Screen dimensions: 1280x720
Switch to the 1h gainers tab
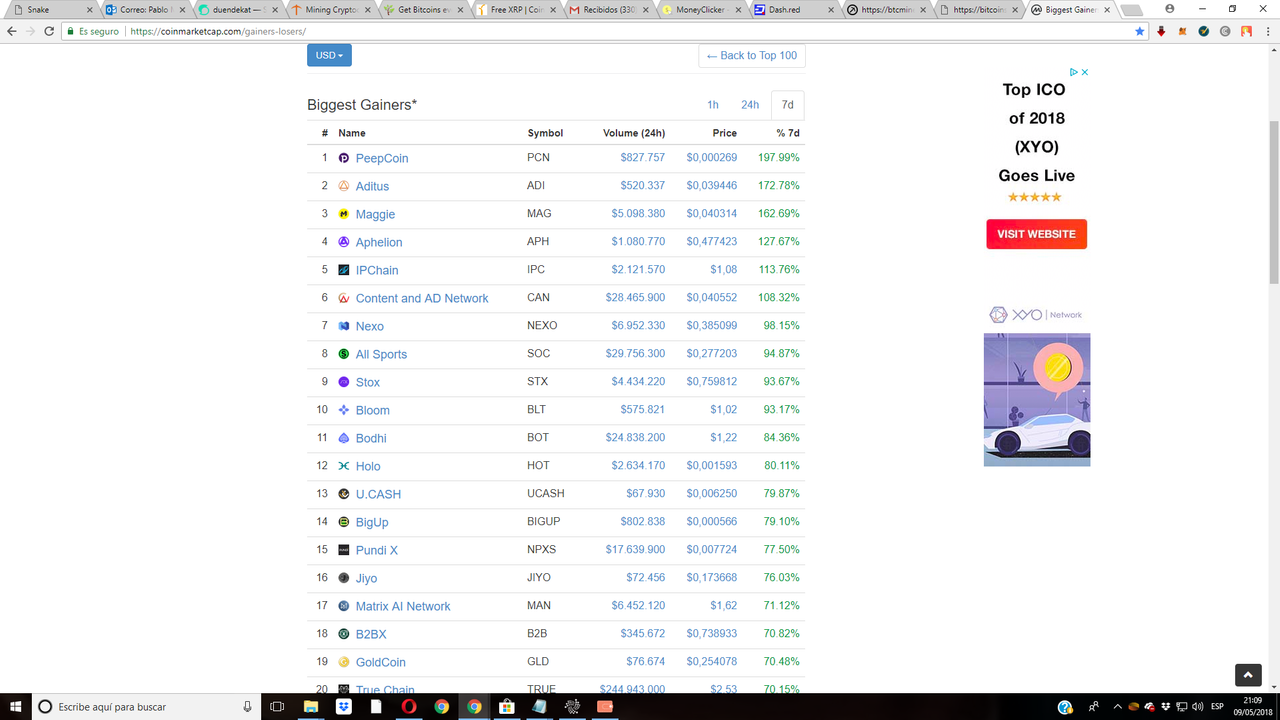click(x=713, y=105)
